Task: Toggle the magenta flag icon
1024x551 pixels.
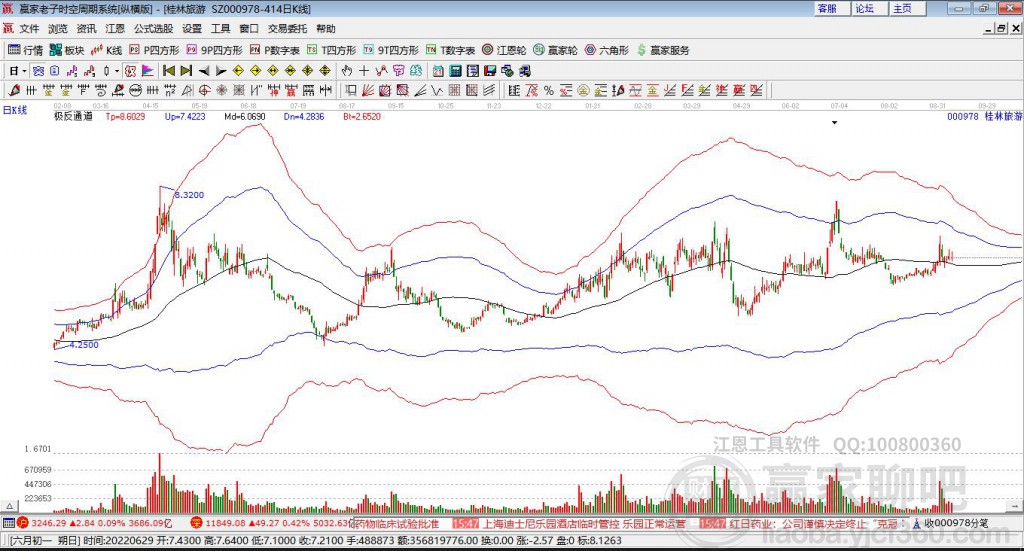Action: tap(148, 71)
